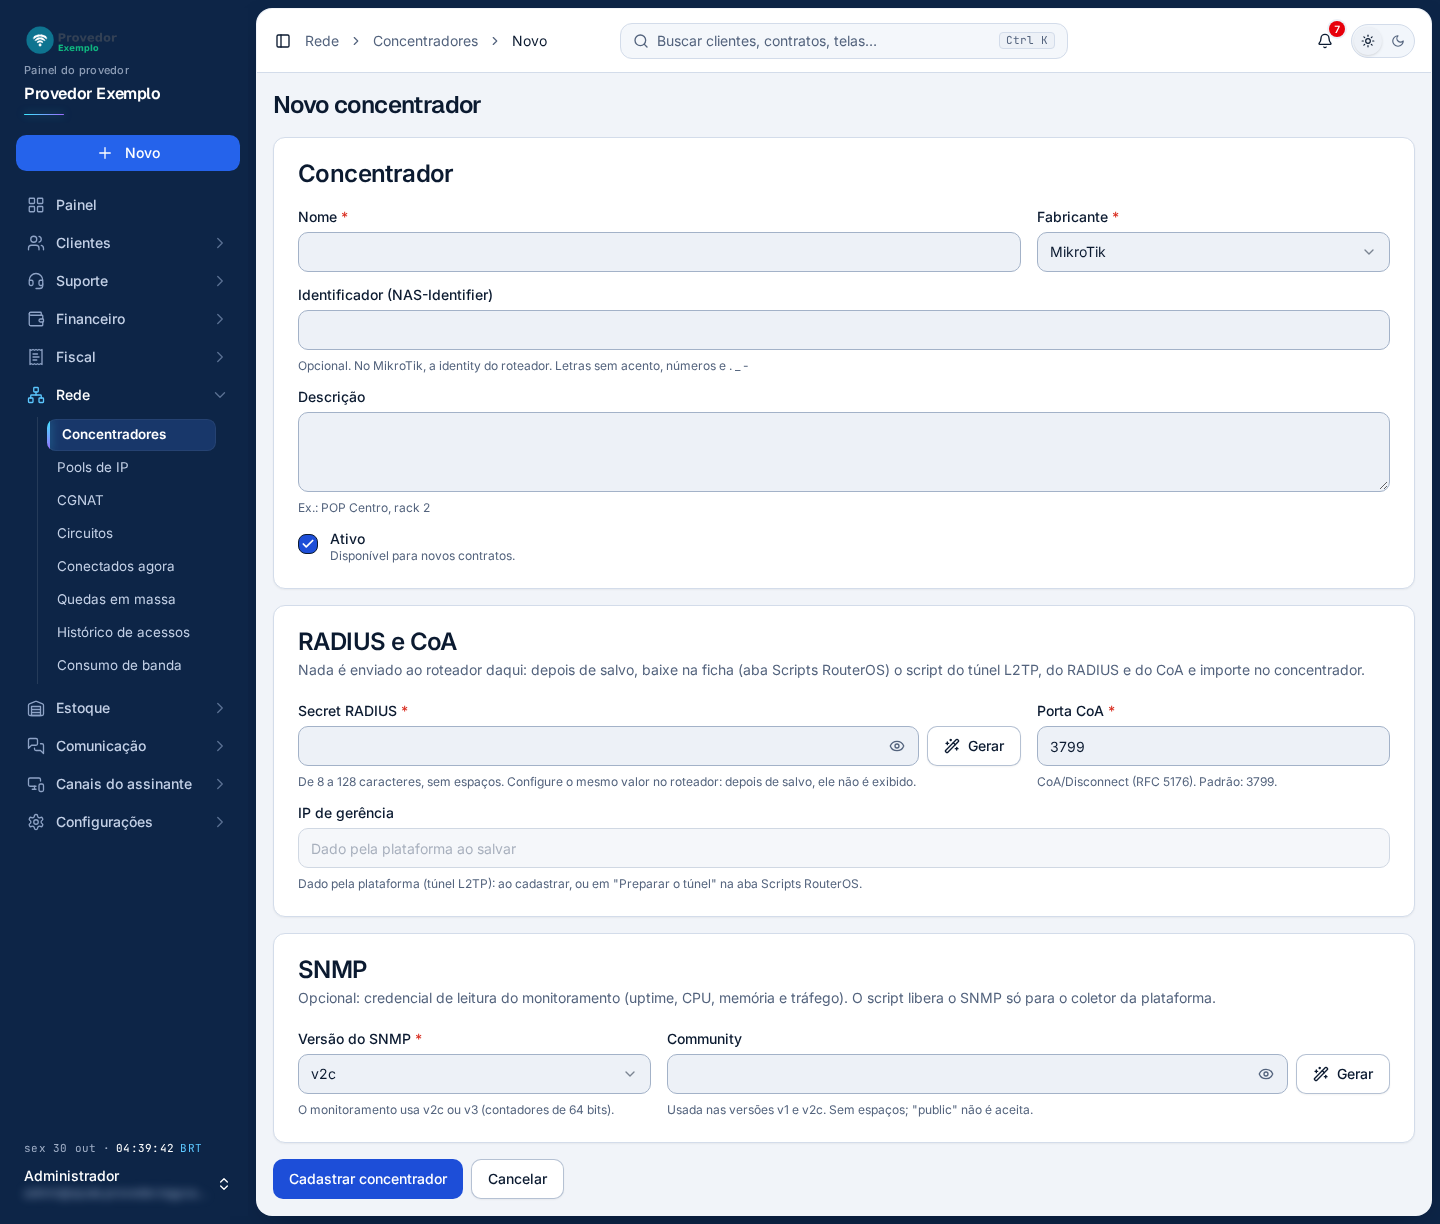Click the Financeiro wallet icon
The height and width of the screenshot is (1224, 1440).
[36, 319]
